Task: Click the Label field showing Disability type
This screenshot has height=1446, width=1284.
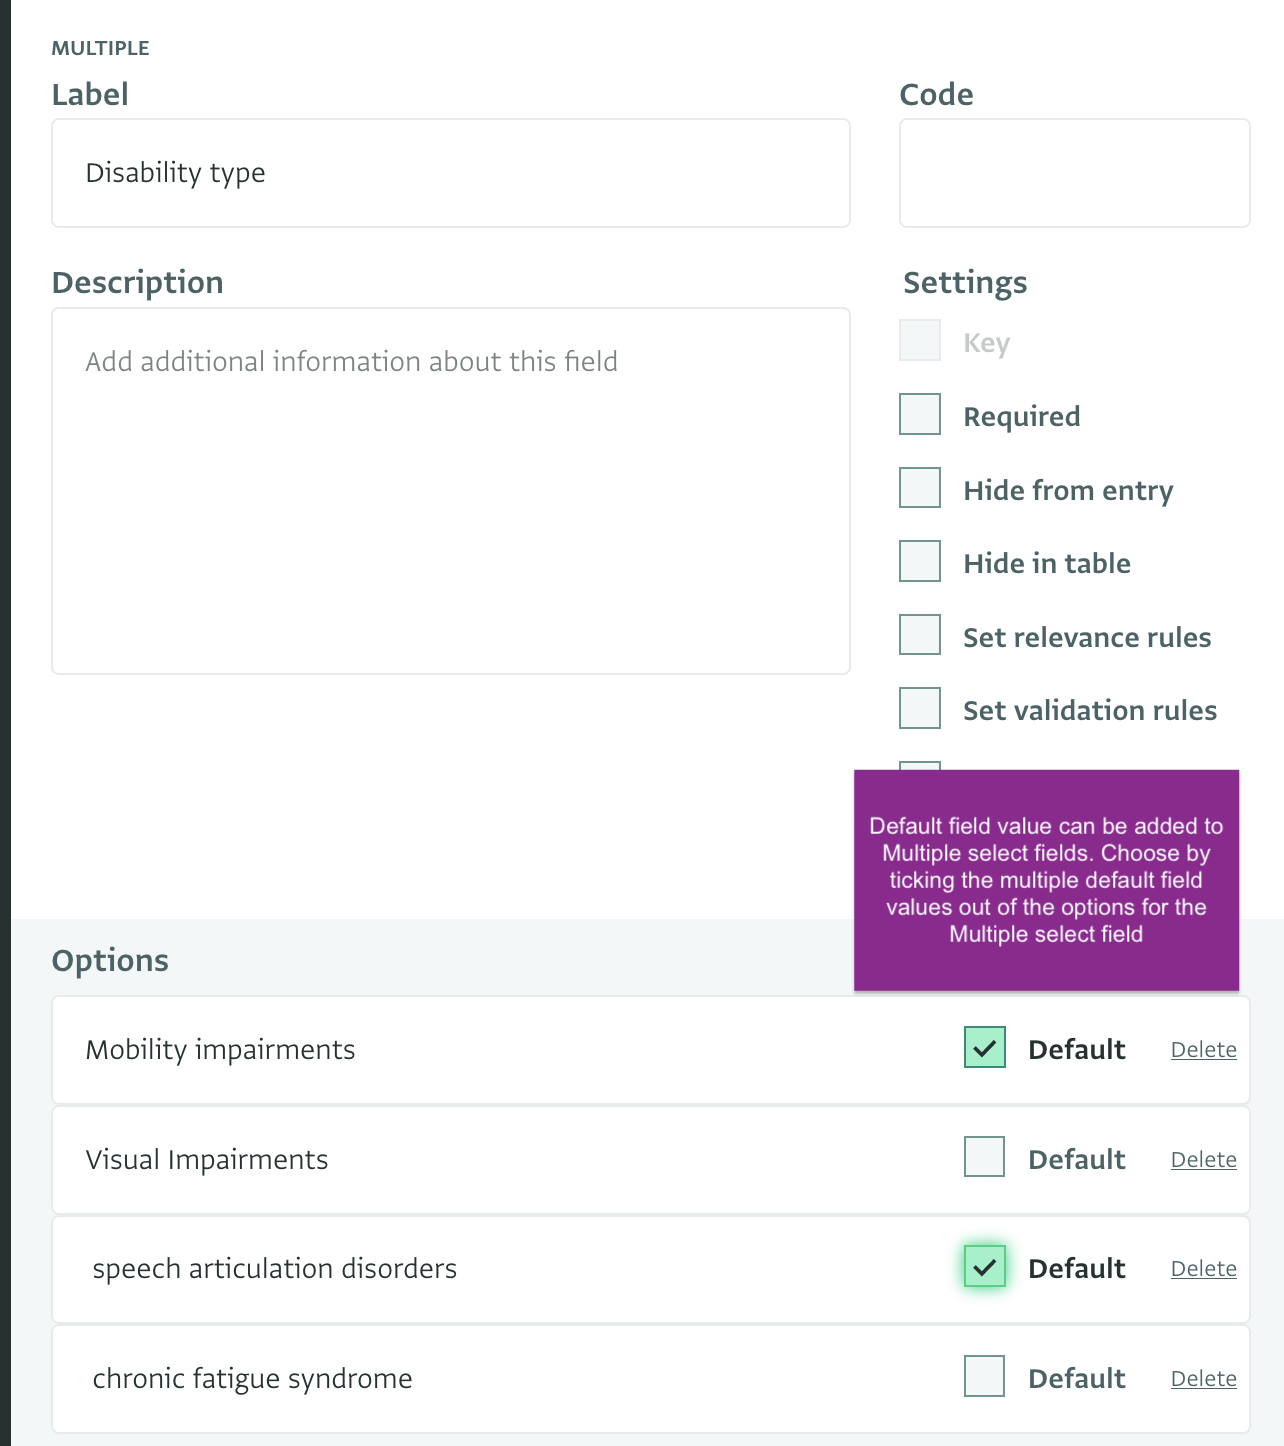Action: (450, 172)
